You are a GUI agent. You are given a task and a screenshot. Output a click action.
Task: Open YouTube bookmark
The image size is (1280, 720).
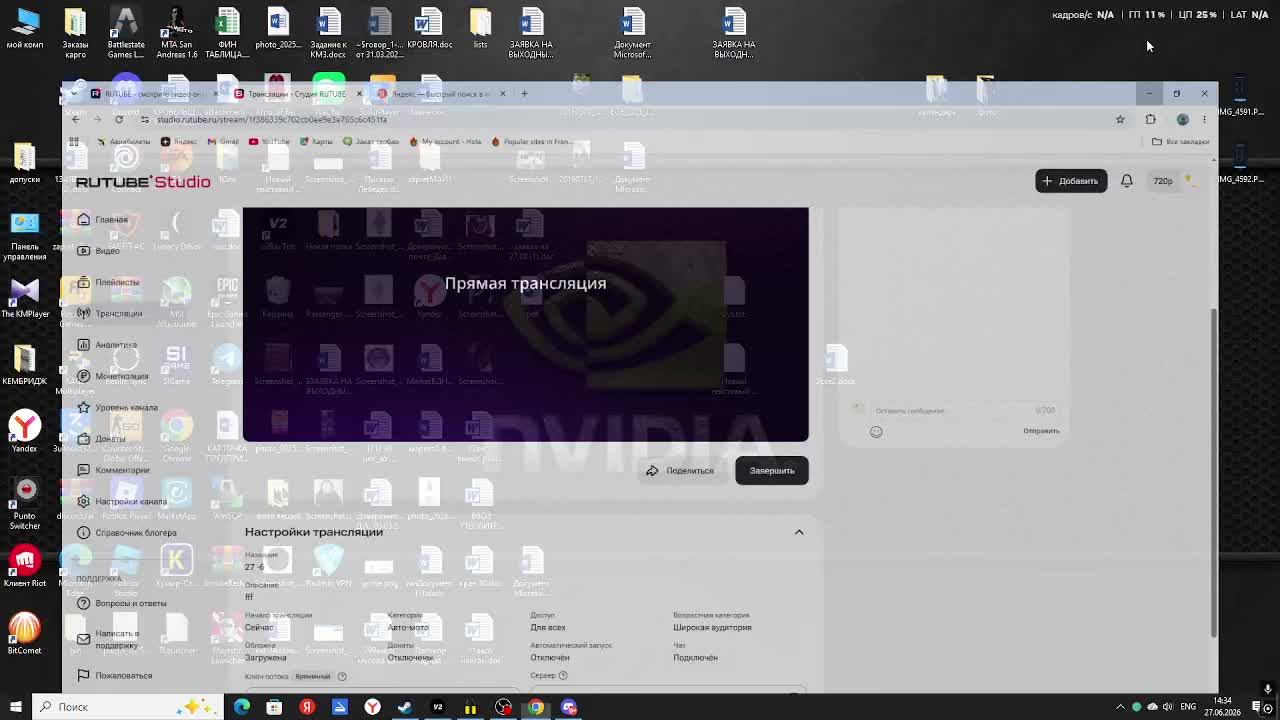click(x=269, y=142)
